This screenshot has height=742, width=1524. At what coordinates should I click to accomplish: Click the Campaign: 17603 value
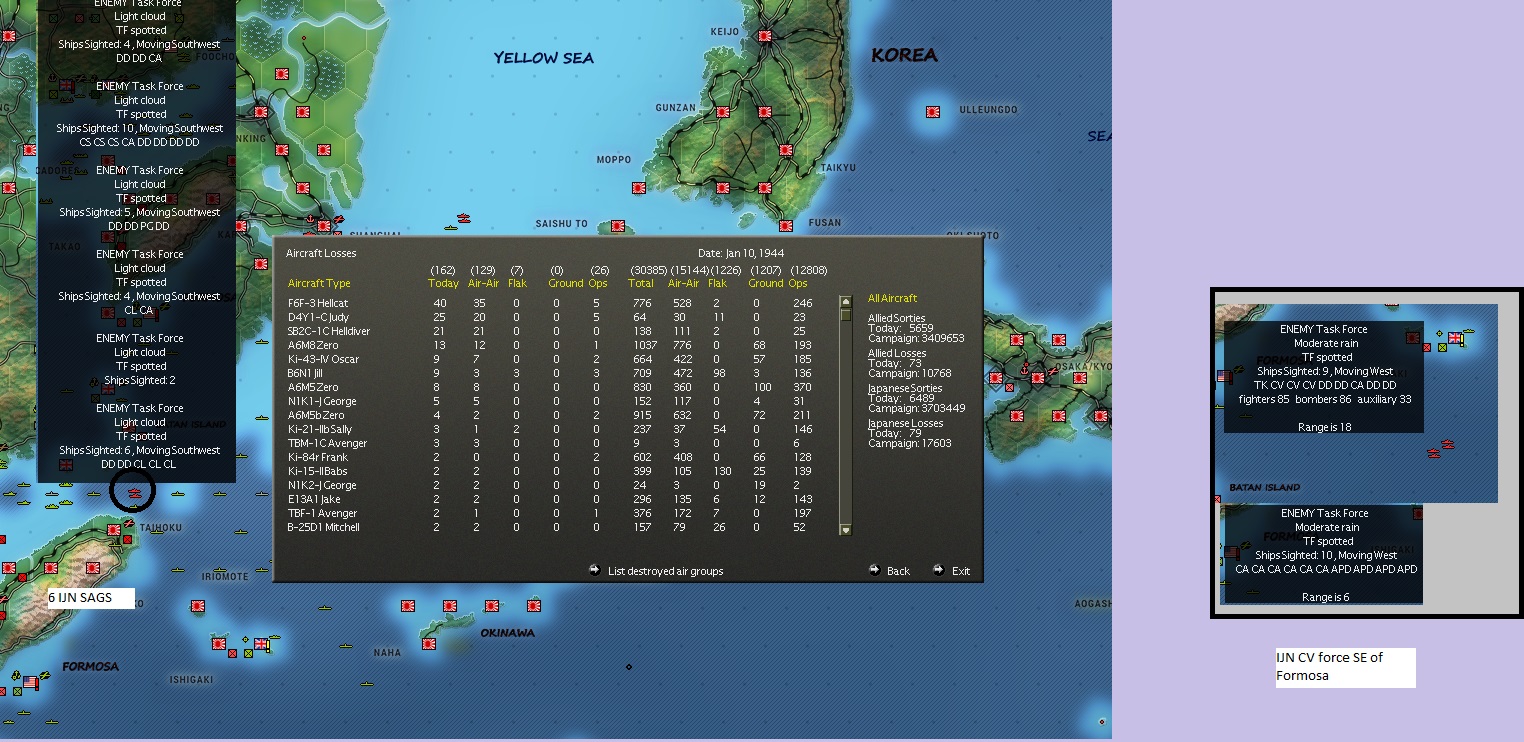coord(910,443)
